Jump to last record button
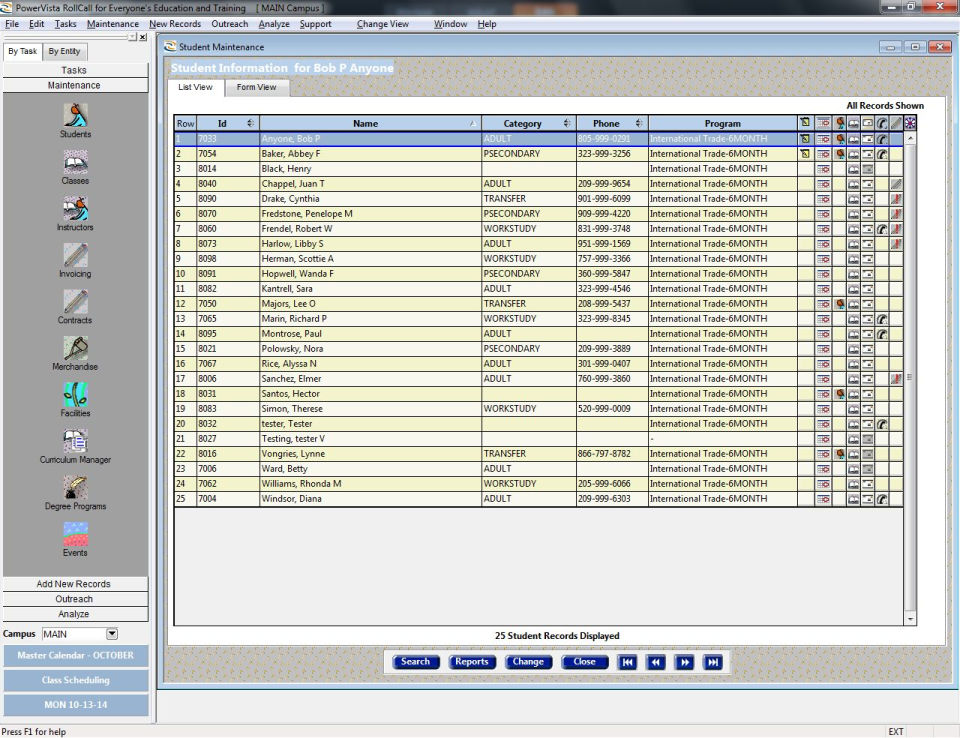Screen dimensions: 960x738 pos(713,662)
